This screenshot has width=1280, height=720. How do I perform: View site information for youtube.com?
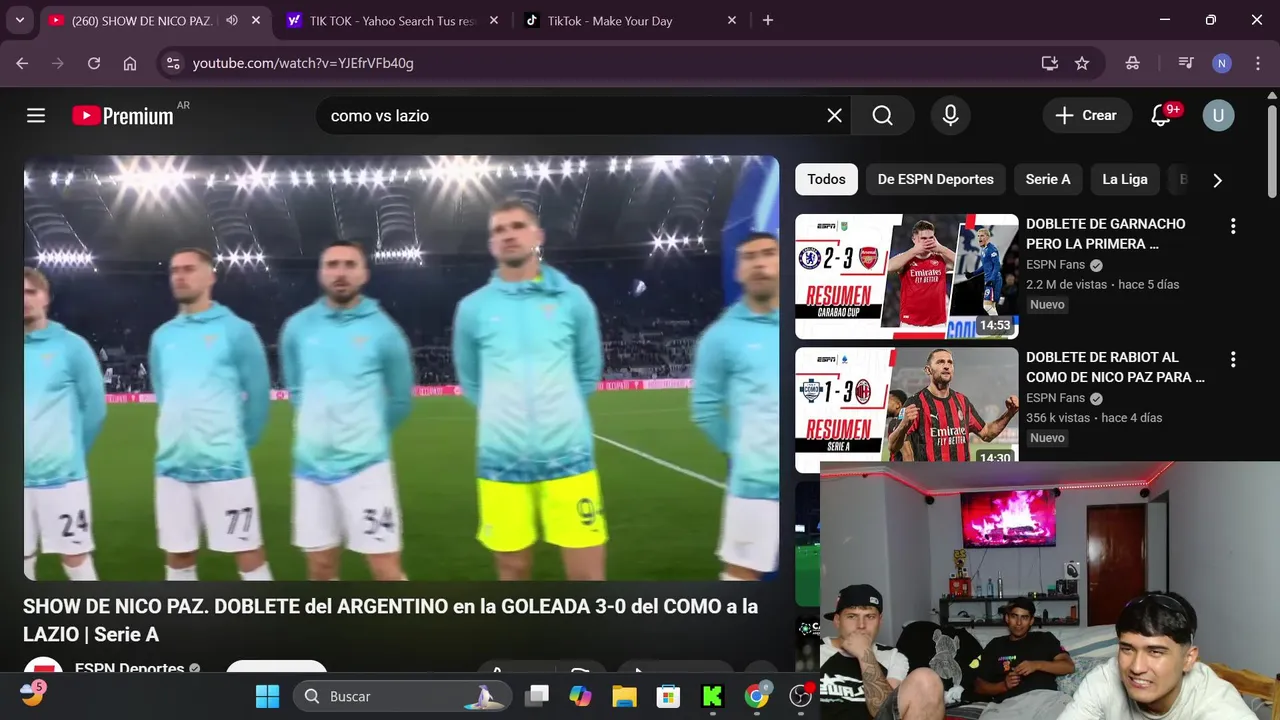point(173,63)
